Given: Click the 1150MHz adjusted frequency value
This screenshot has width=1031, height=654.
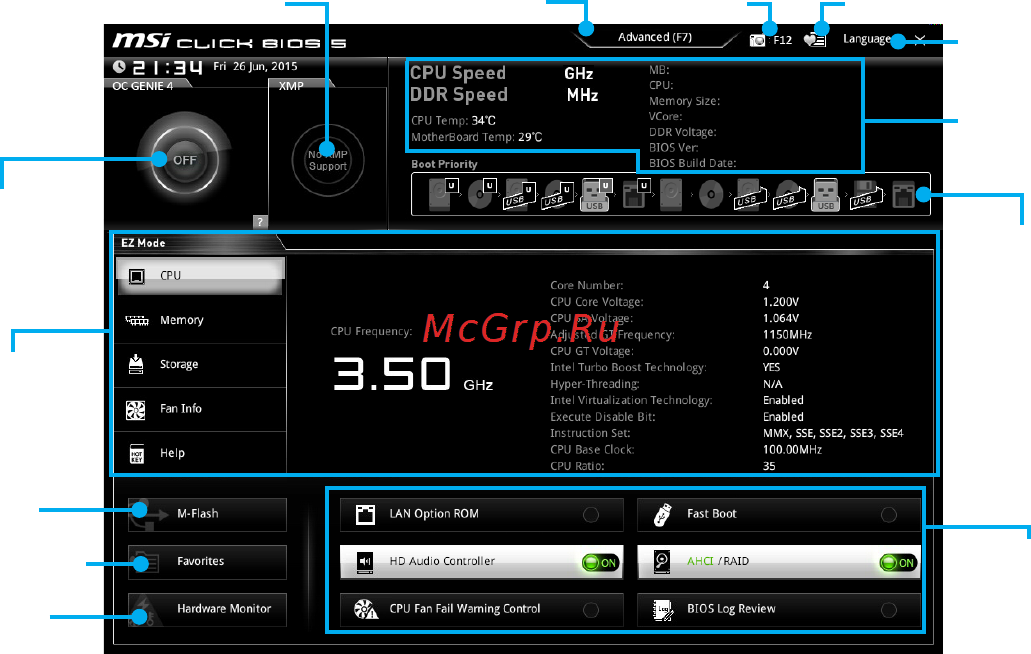Looking at the screenshot, I should click(787, 335).
